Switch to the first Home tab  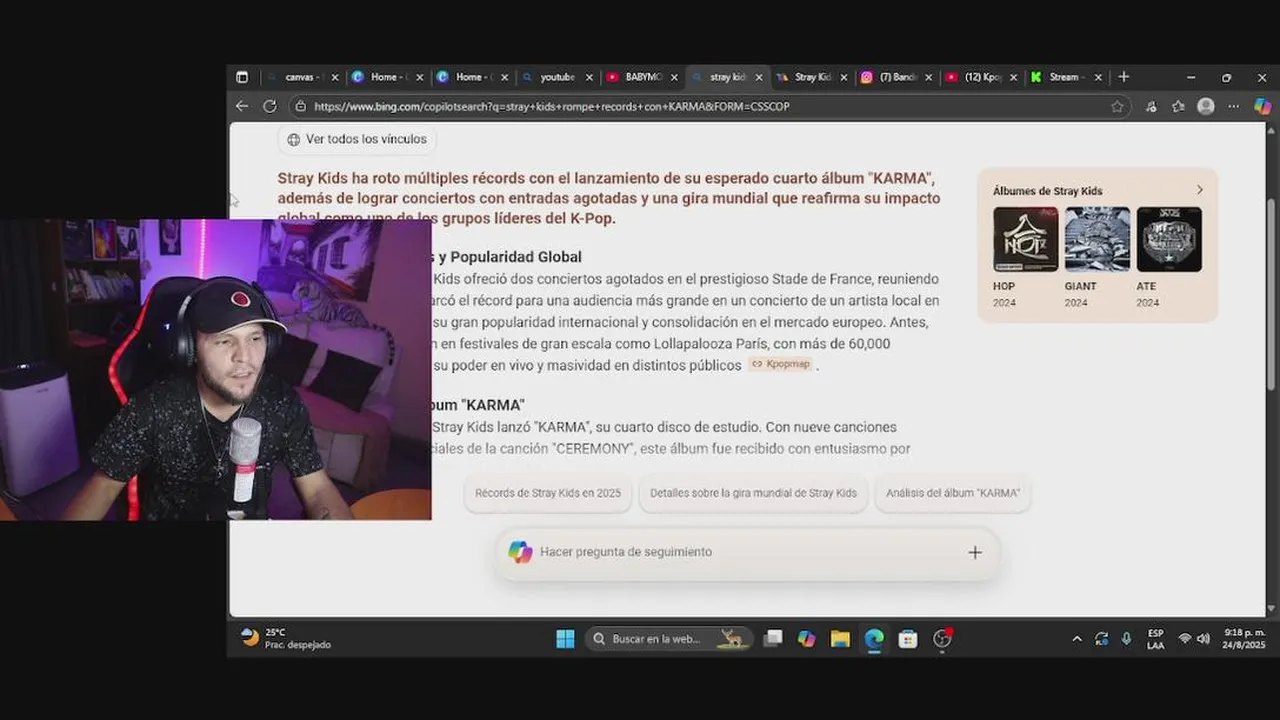[x=386, y=77]
